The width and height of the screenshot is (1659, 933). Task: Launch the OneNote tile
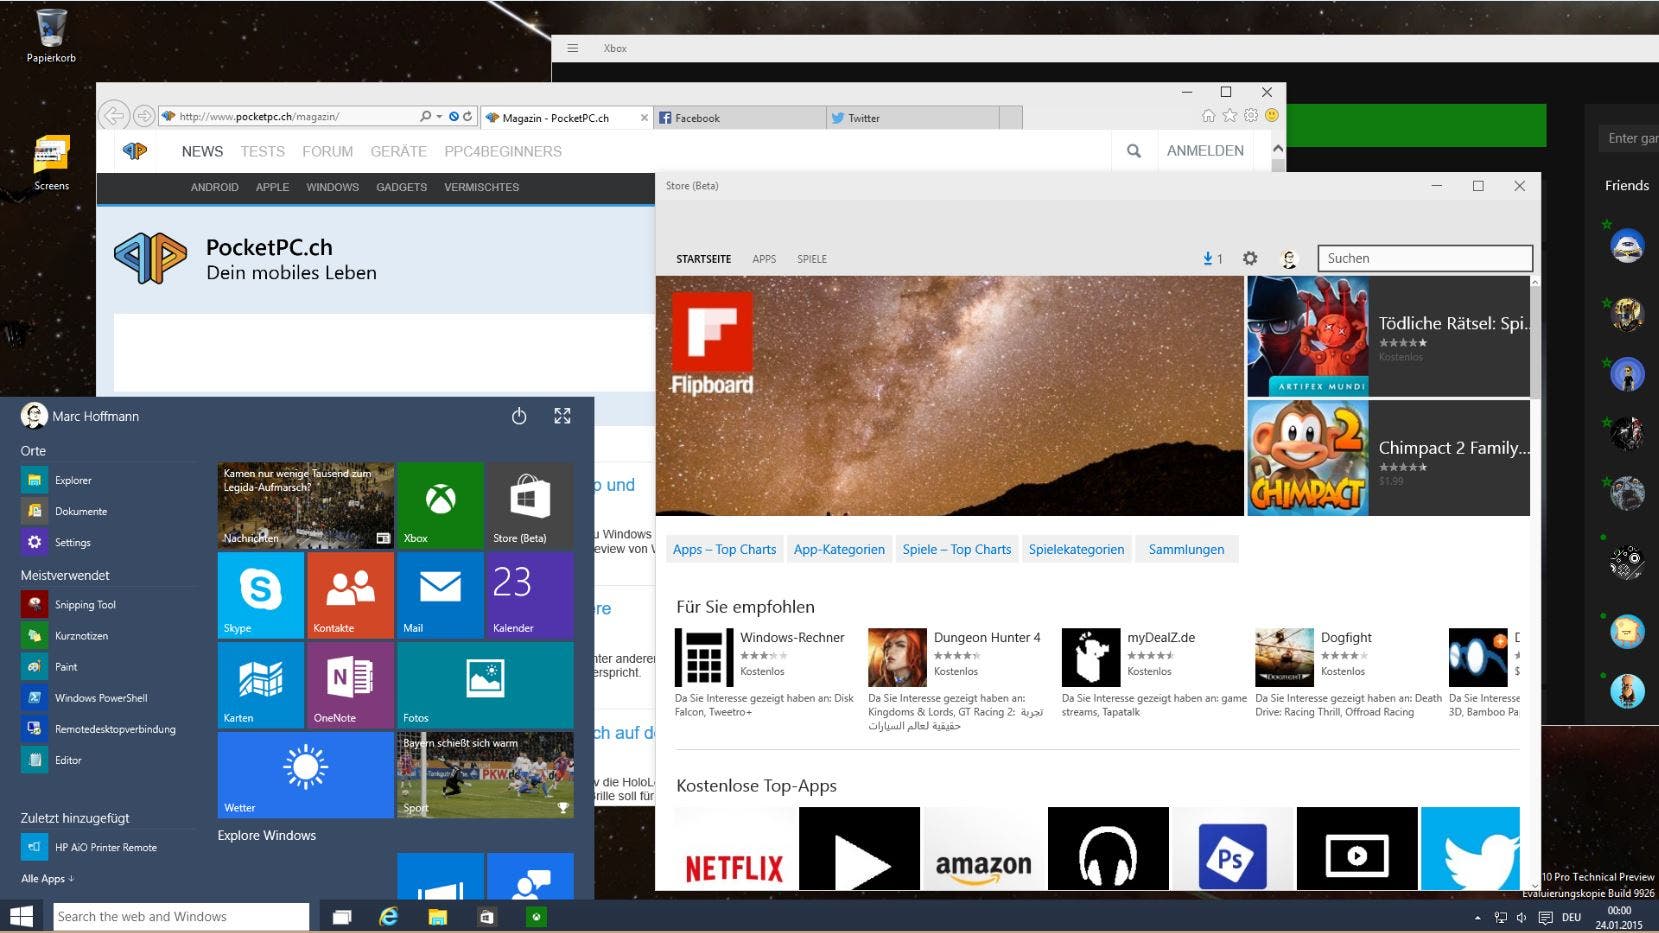[x=351, y=685]
